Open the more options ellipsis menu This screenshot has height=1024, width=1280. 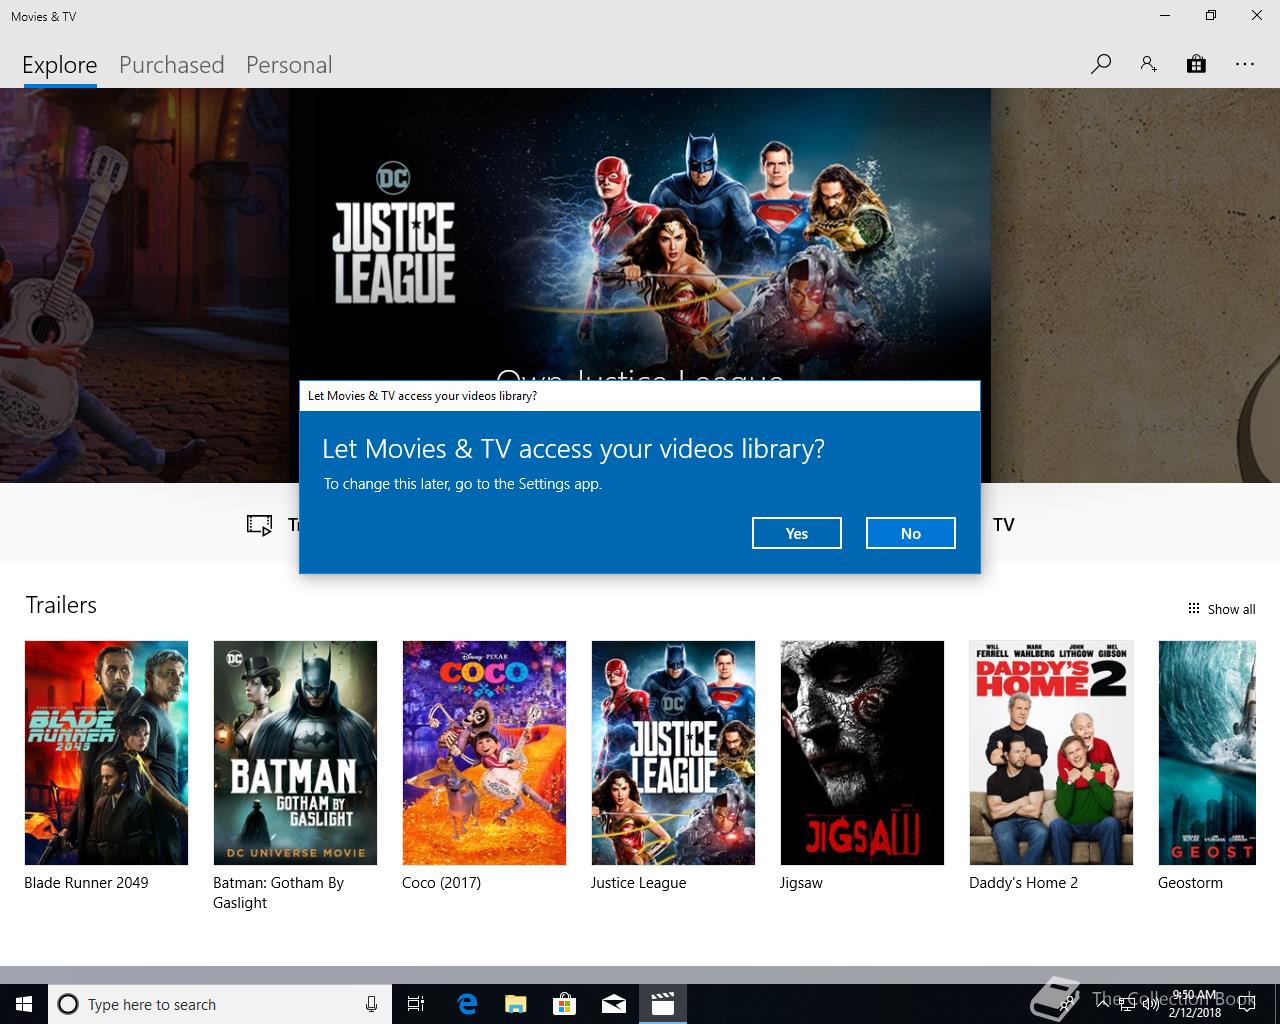(x=1244, y=64)
